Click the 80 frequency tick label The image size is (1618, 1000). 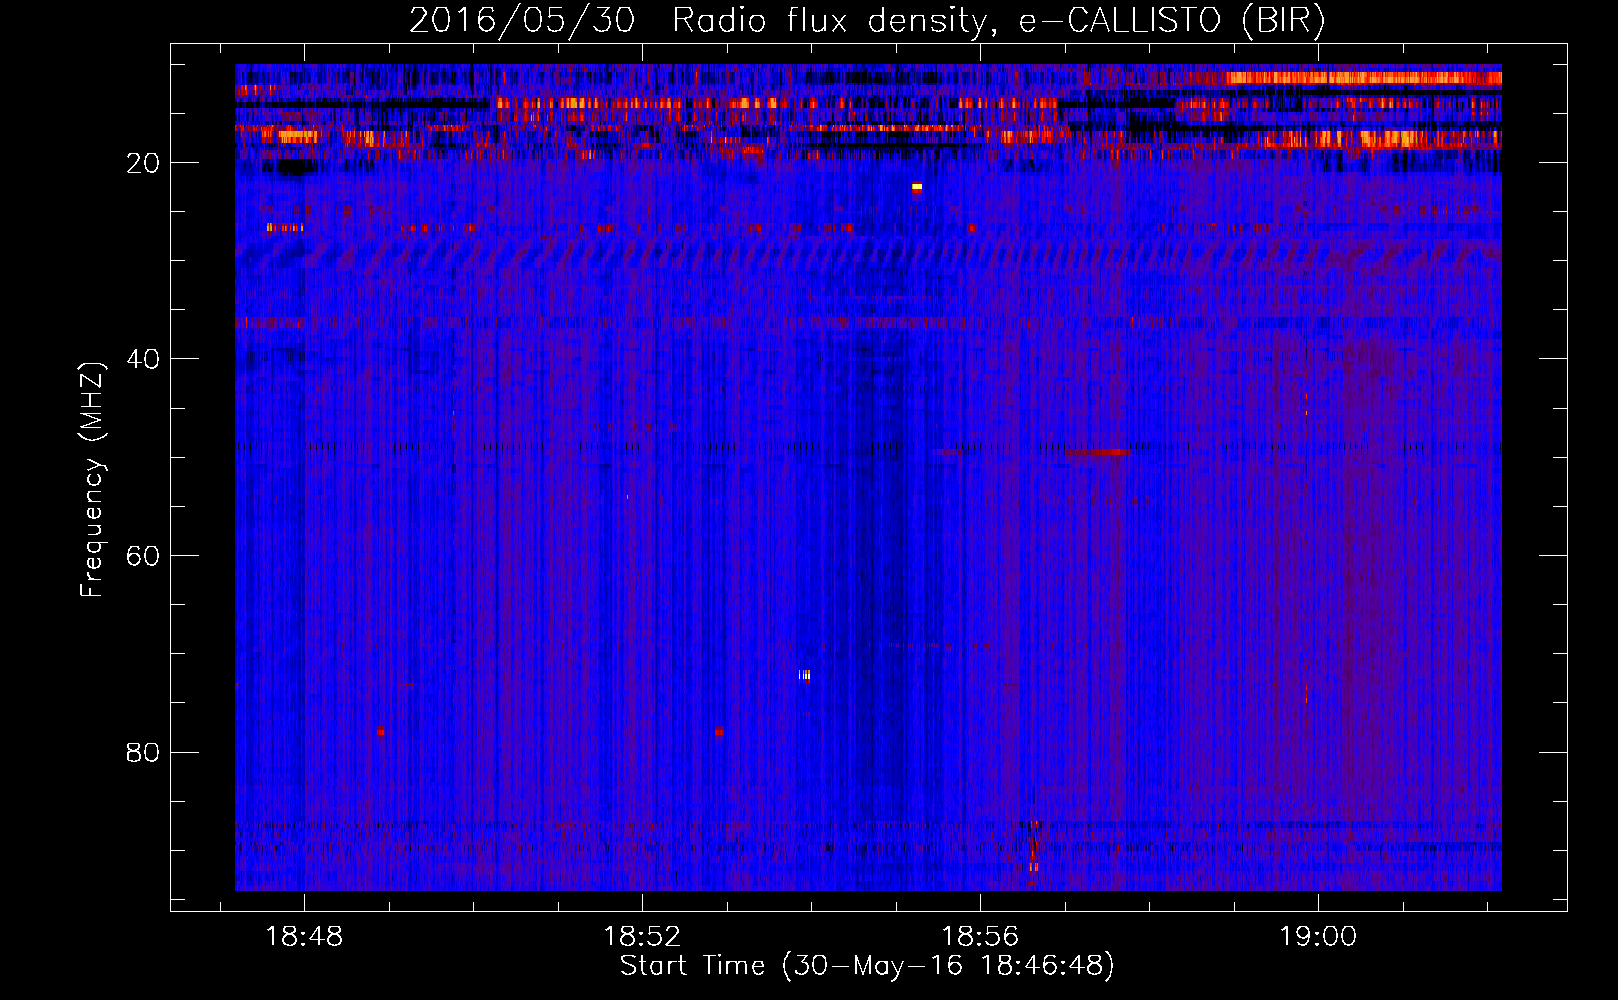[143, 752]
